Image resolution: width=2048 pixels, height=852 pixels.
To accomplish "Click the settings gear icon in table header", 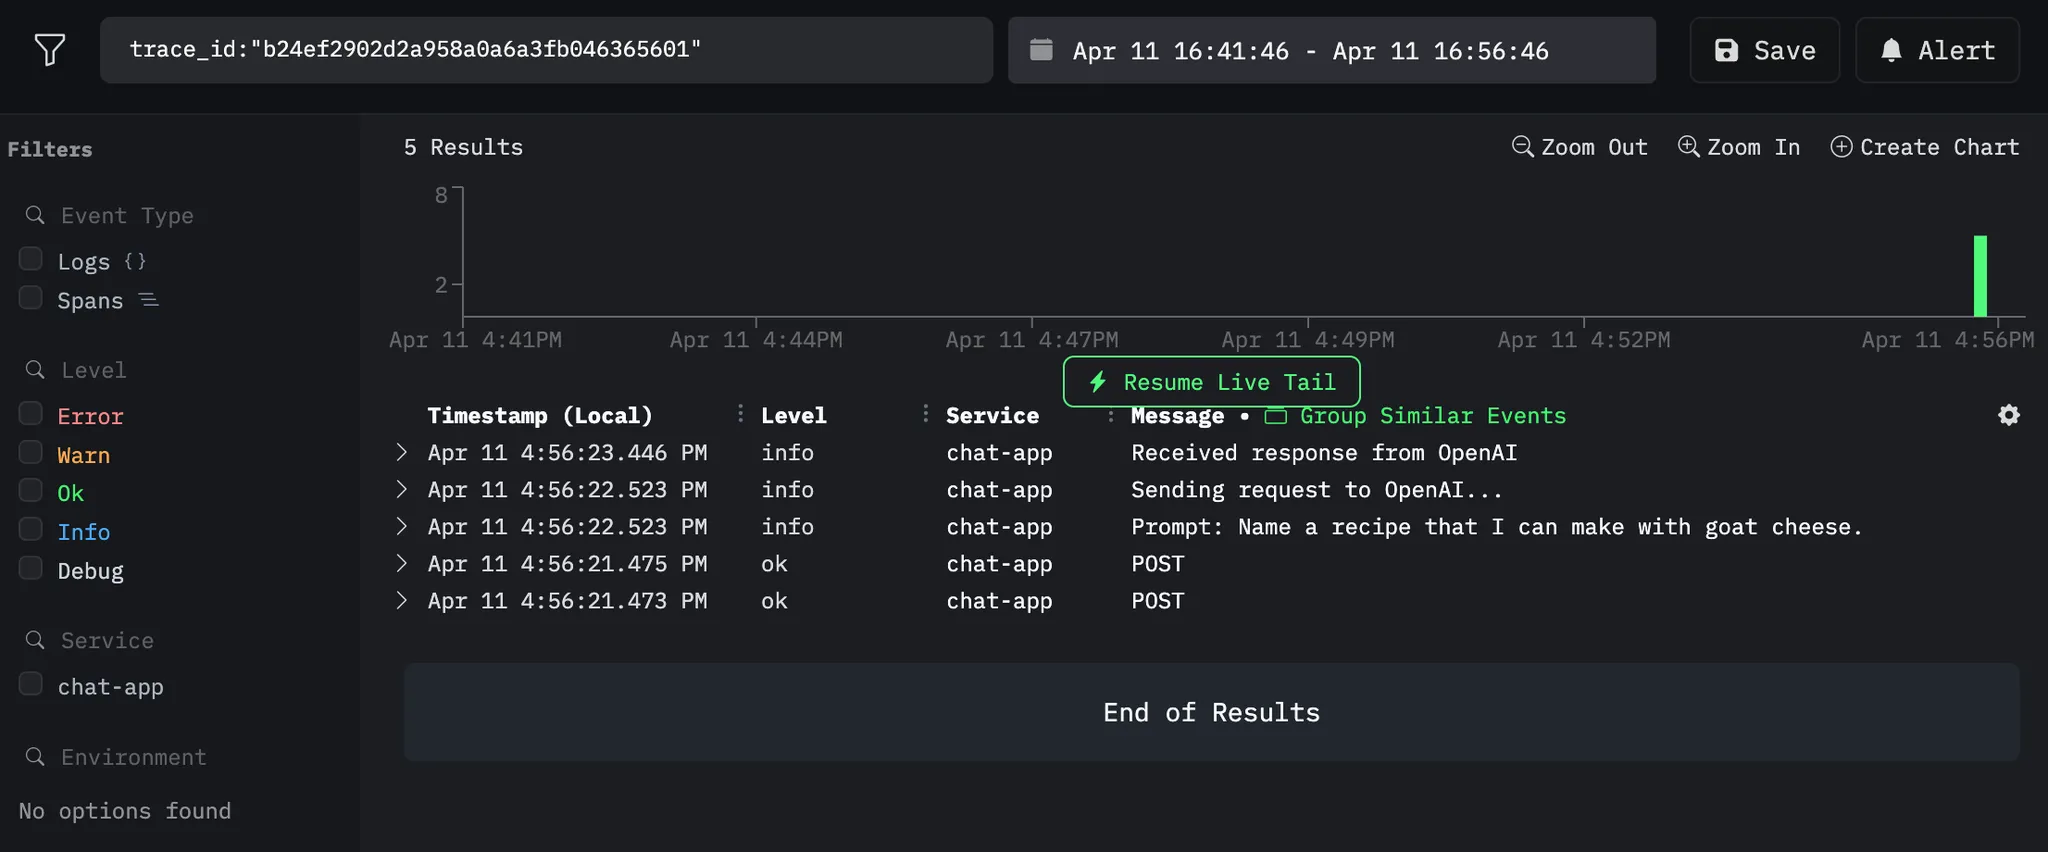I will 2008,415.
